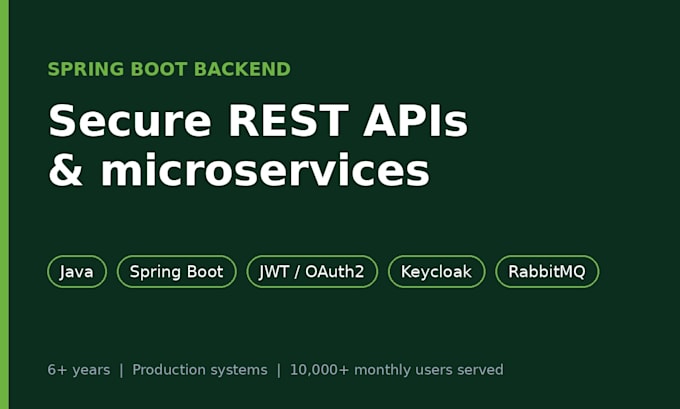The image size is (680, 409).
Task: Select the Spring Boot tag pill
Action: point(177,272)
